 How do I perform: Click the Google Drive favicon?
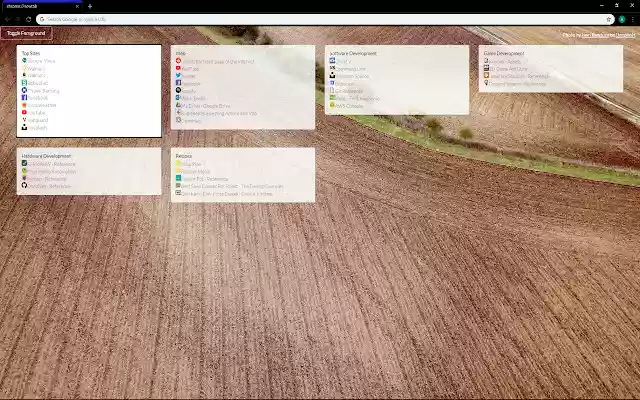coord(178,105)
